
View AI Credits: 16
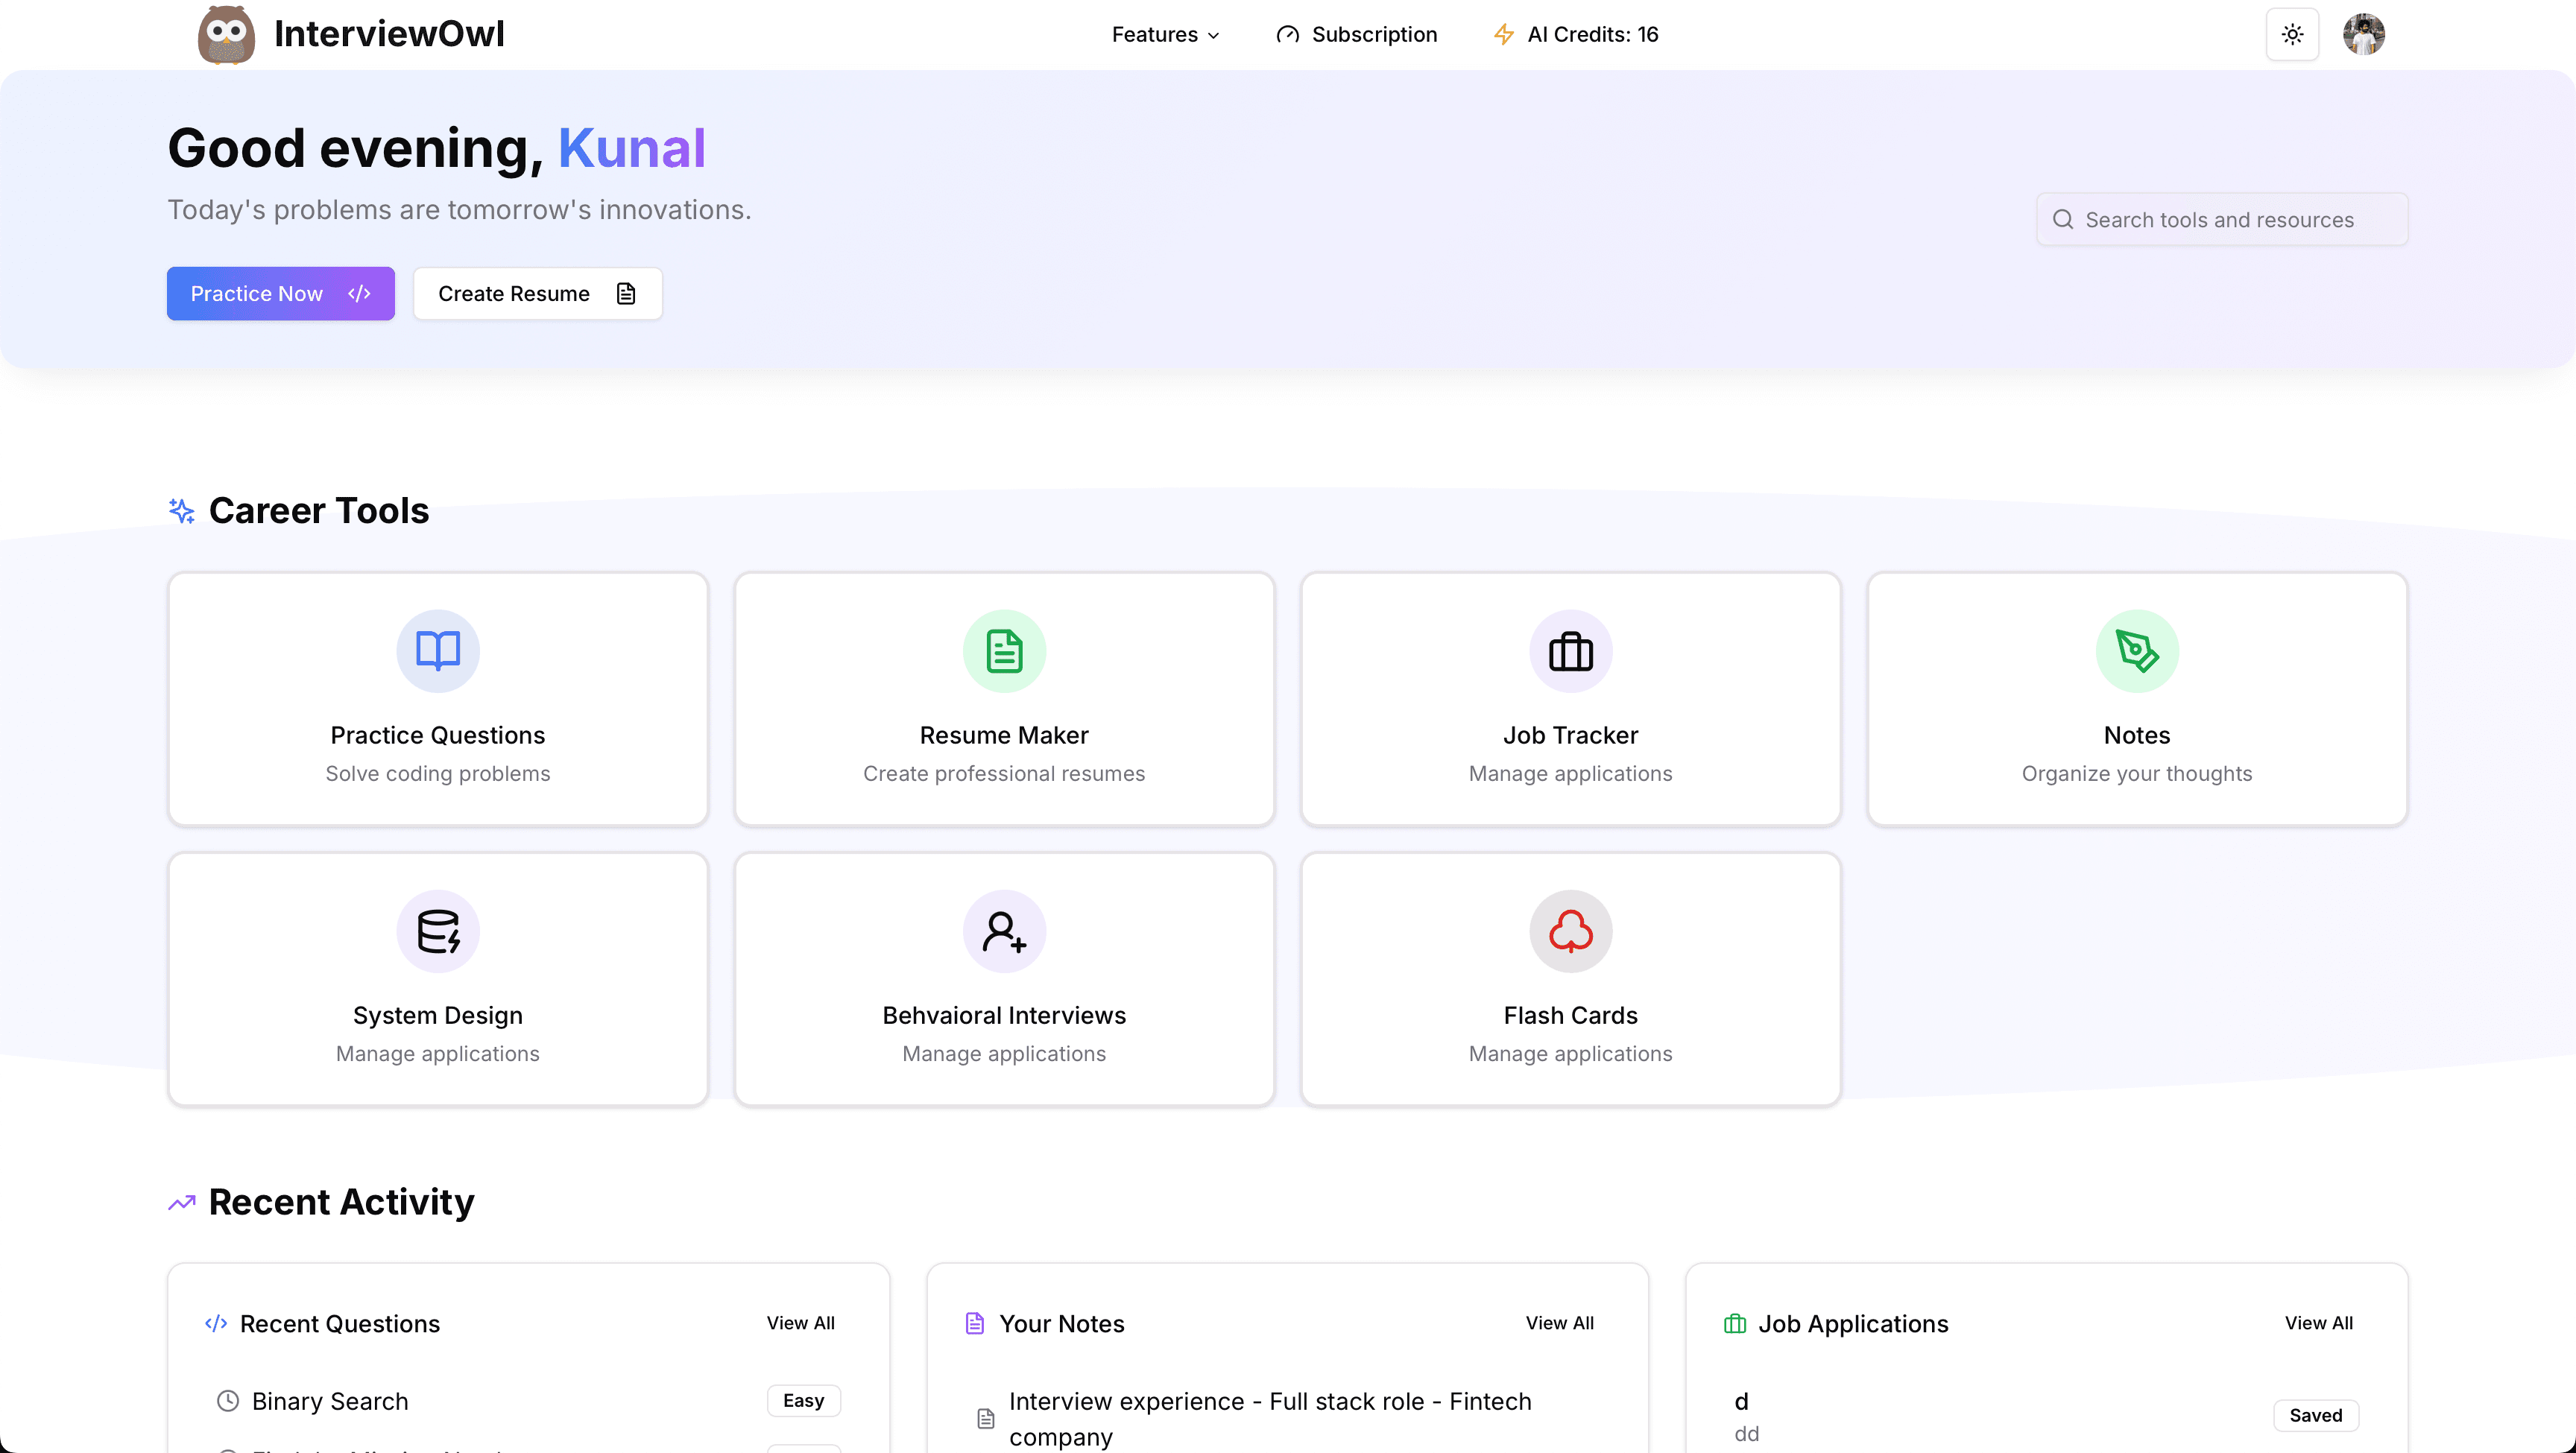pos(1575,35)
